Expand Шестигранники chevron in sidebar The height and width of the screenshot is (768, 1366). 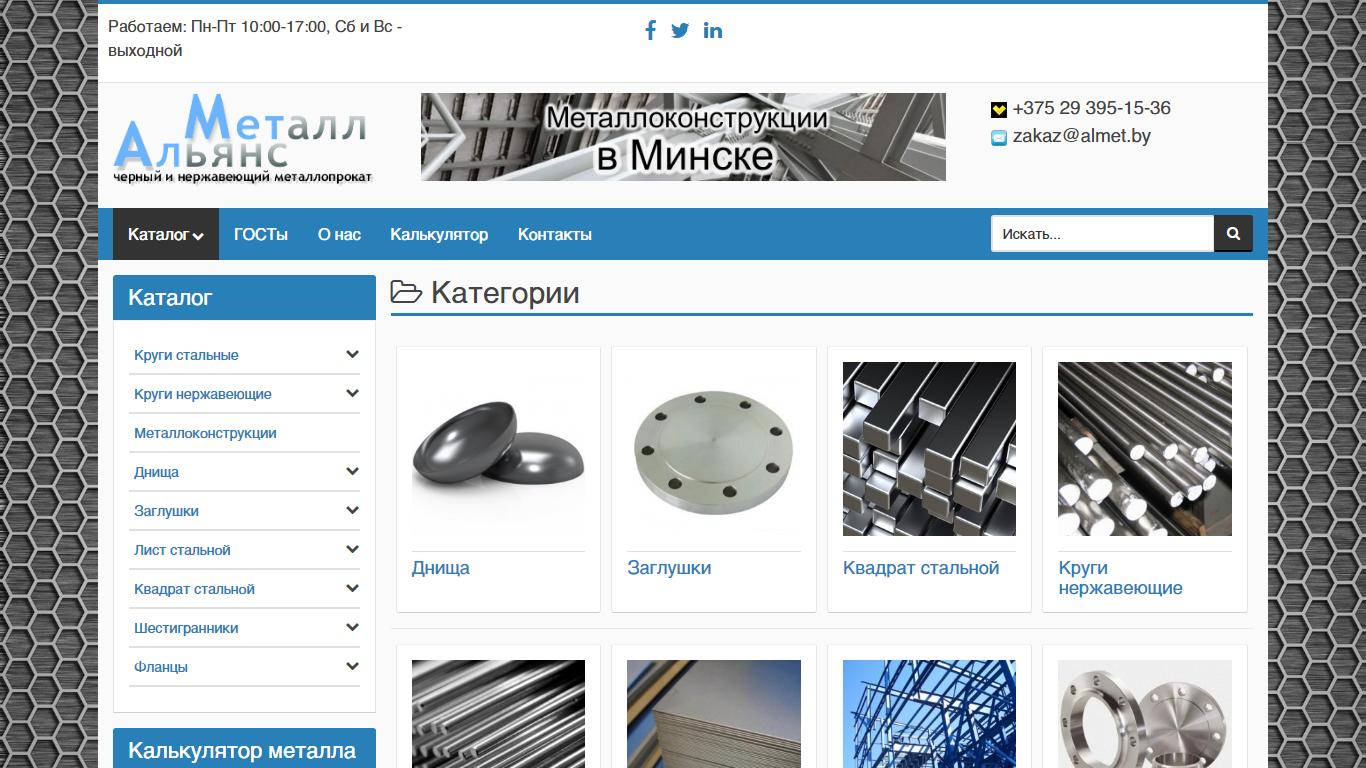tap(352, 627)
